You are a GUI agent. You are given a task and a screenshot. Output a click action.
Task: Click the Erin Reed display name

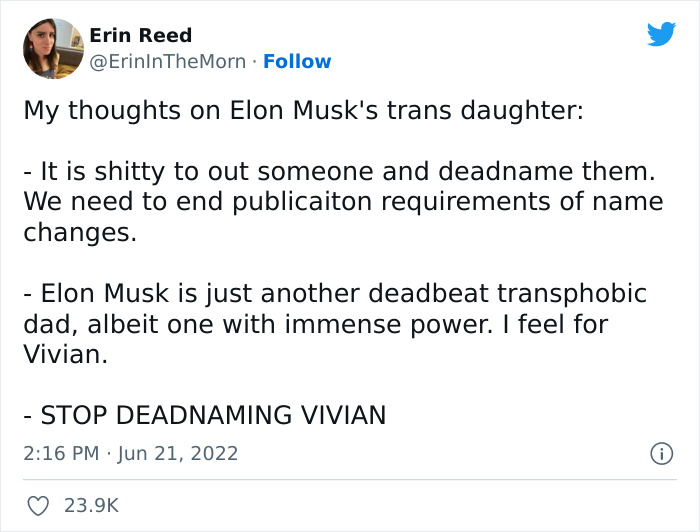pyautogui.click(x=140, y=36)
